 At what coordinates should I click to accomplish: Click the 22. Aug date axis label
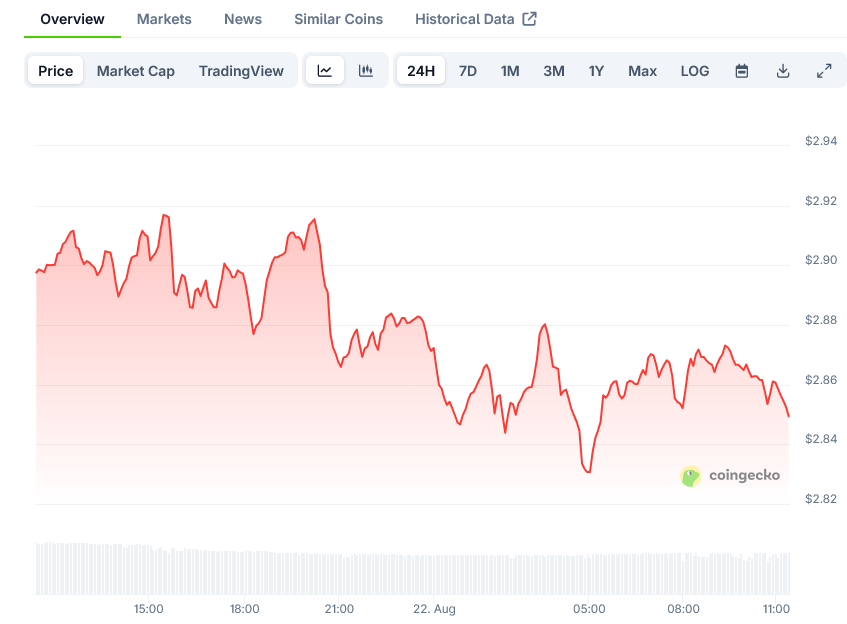click(434, 609)
